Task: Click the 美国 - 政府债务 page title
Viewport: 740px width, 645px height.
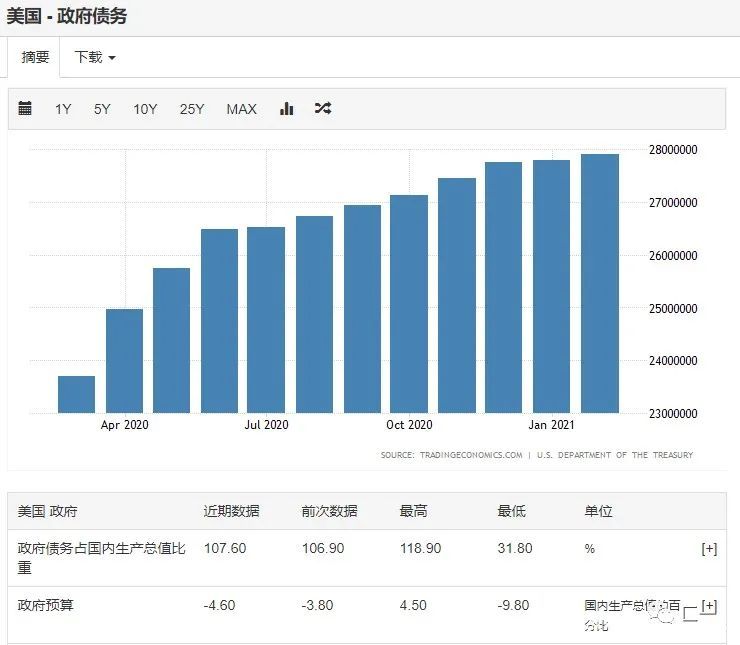Action: pyautogui.click(x=67, y=16)
